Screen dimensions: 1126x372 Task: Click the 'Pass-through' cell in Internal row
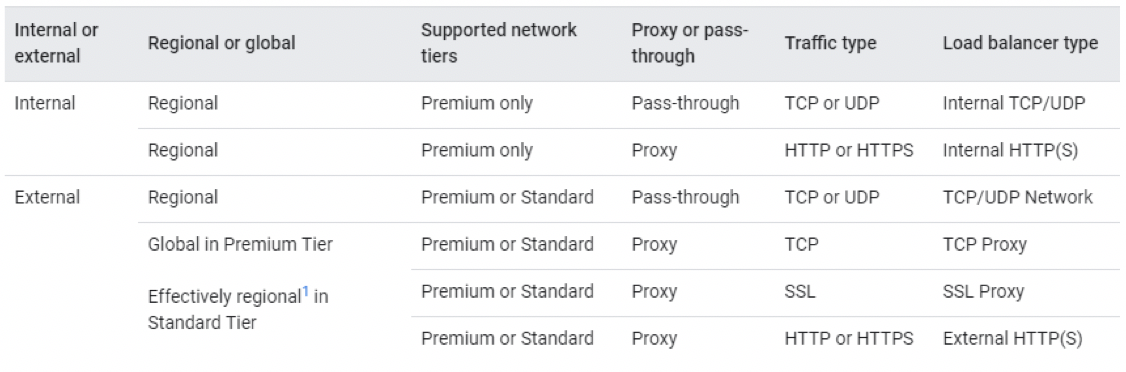(x=685, y=103)
